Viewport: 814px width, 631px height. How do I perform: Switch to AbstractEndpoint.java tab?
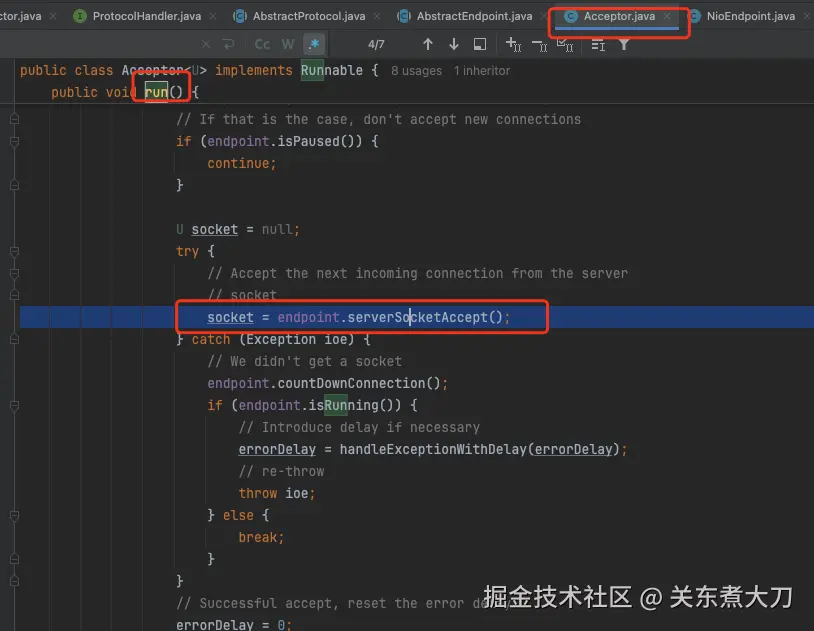coord(474,16)
